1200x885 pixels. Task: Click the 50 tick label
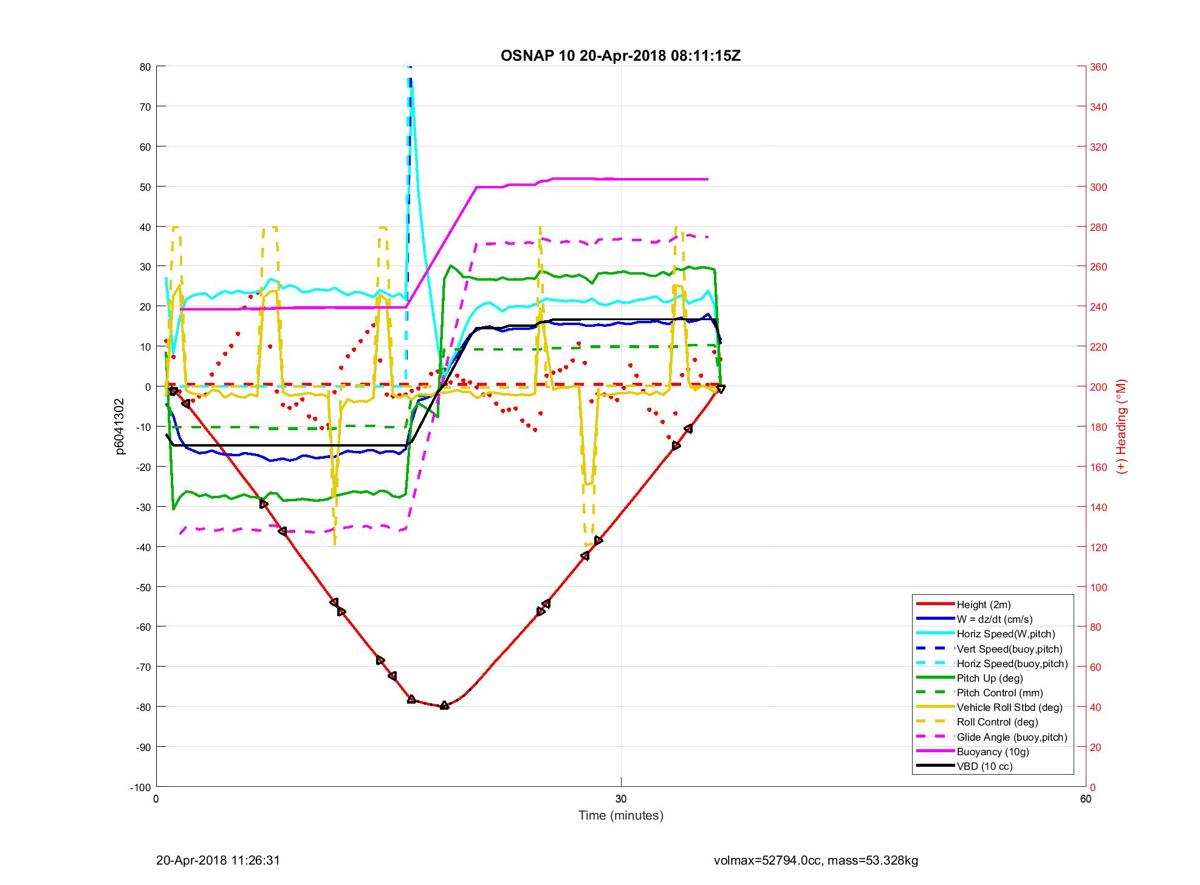coord(144,187)
